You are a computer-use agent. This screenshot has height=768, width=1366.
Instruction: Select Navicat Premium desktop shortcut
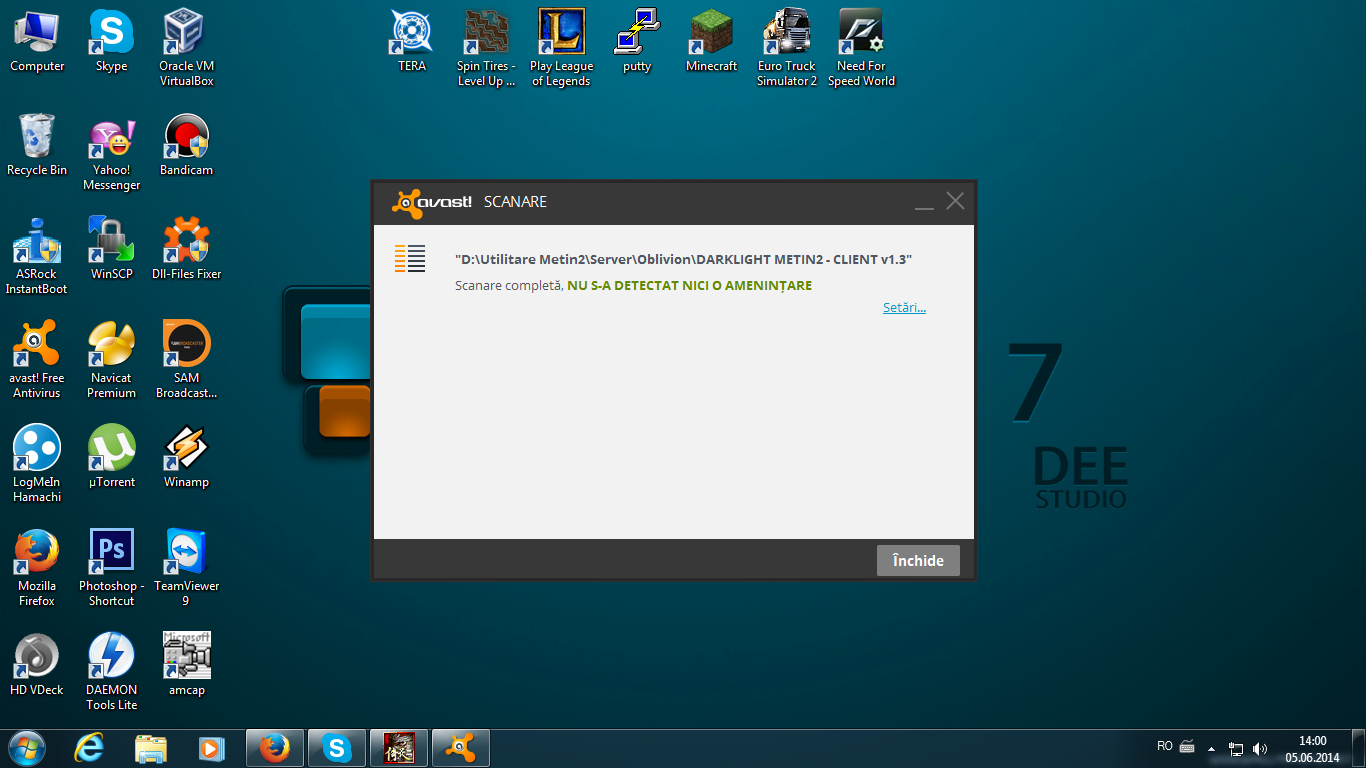pos(111,361)
